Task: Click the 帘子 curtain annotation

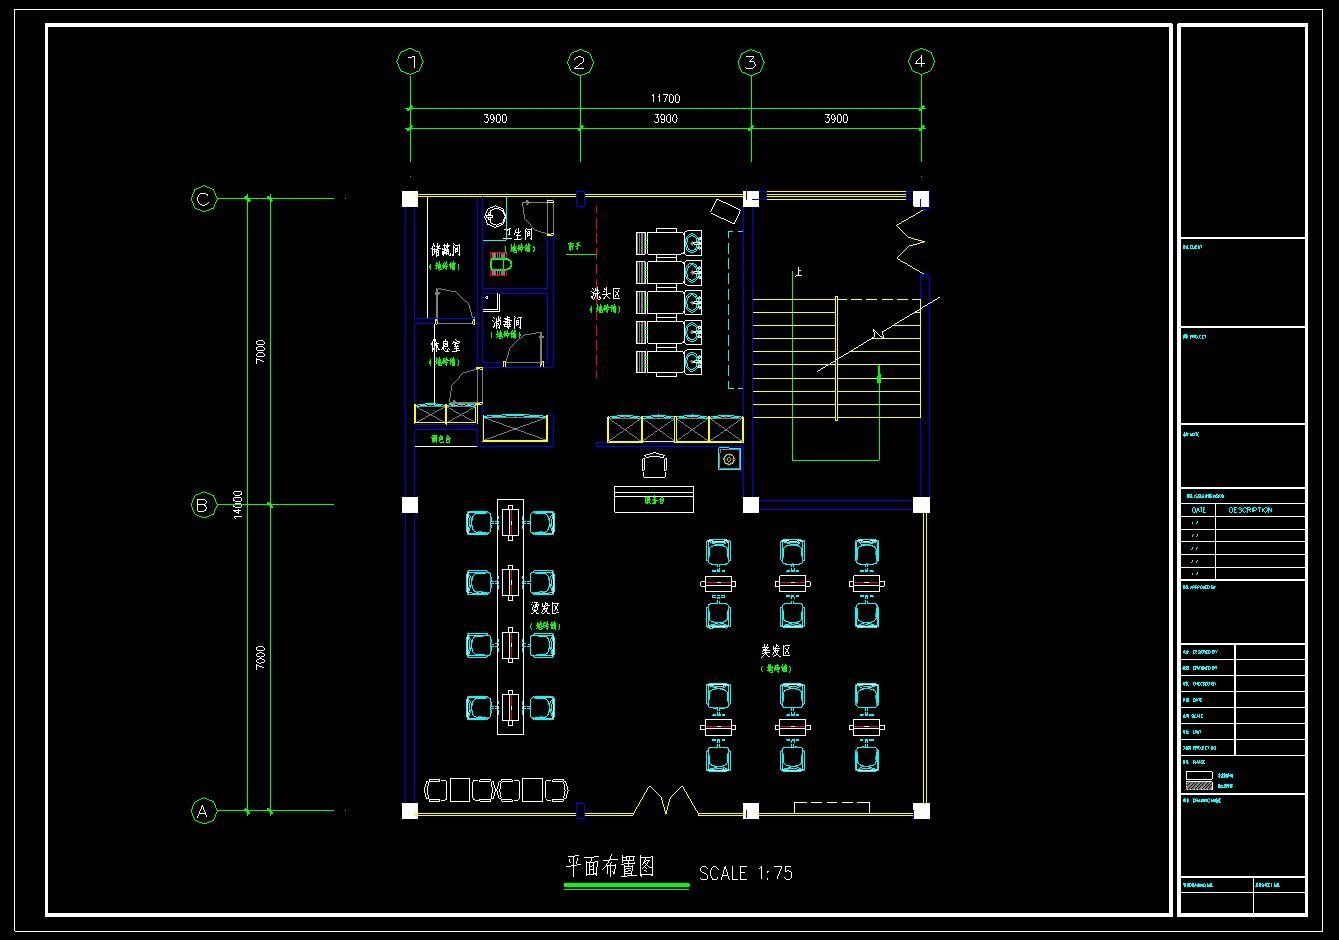Action: [574, 245]
